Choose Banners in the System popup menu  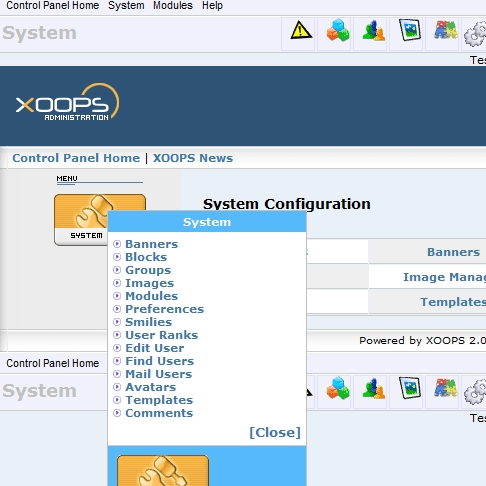[151, 244]
